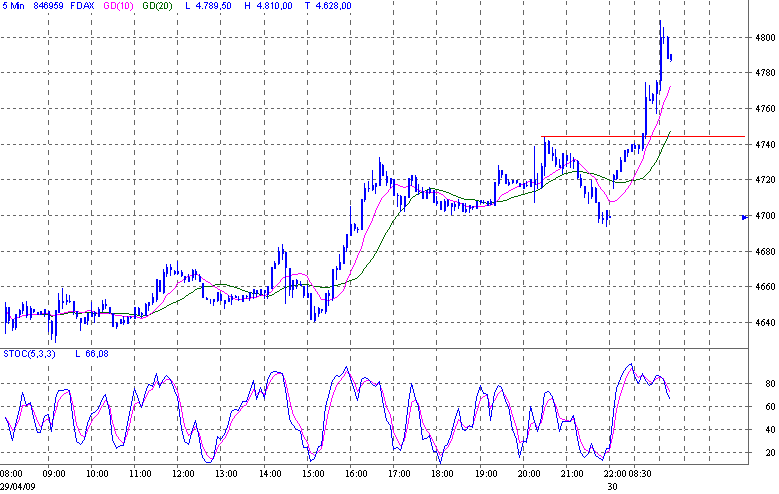Click the 4680 price axis label

click(x=765, y=251)
